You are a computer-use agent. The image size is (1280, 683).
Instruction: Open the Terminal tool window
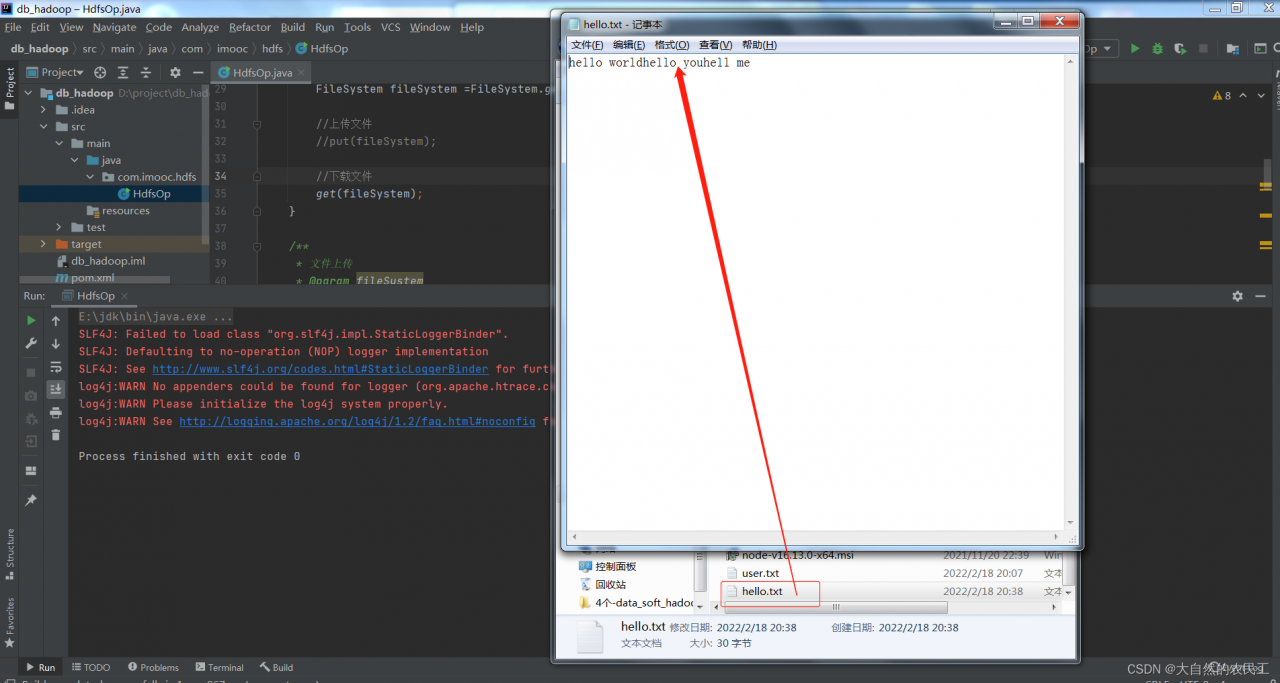(x=219, y=667)
